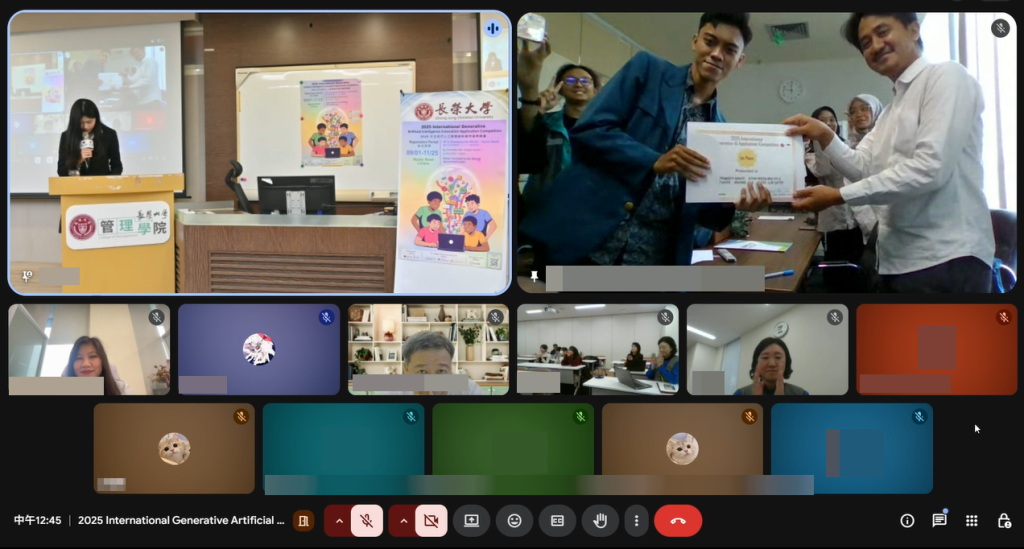The height and width of the screenshot is (549, 1024).
Task: Open the host controls lock icon
Action: click(x=1003, y=521)
